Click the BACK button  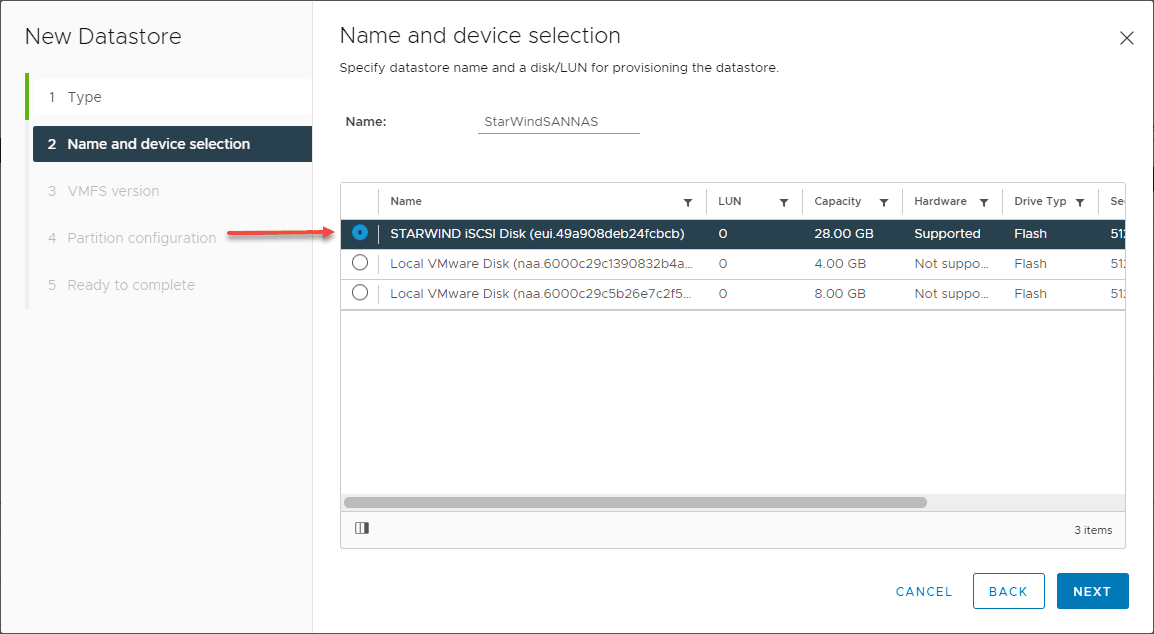coord(1008,591)
